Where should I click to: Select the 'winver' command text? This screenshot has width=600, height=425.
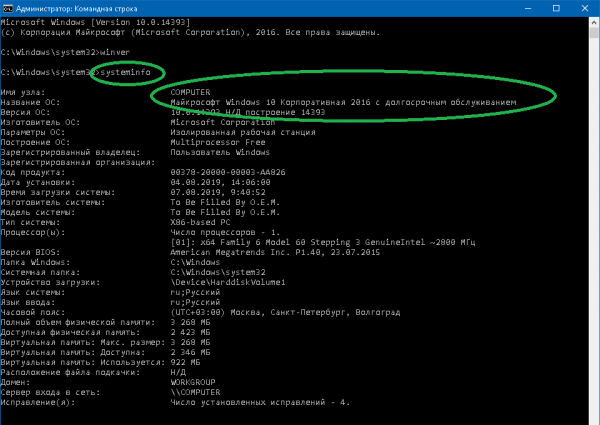pyautogui.click(x=115, y=52)
